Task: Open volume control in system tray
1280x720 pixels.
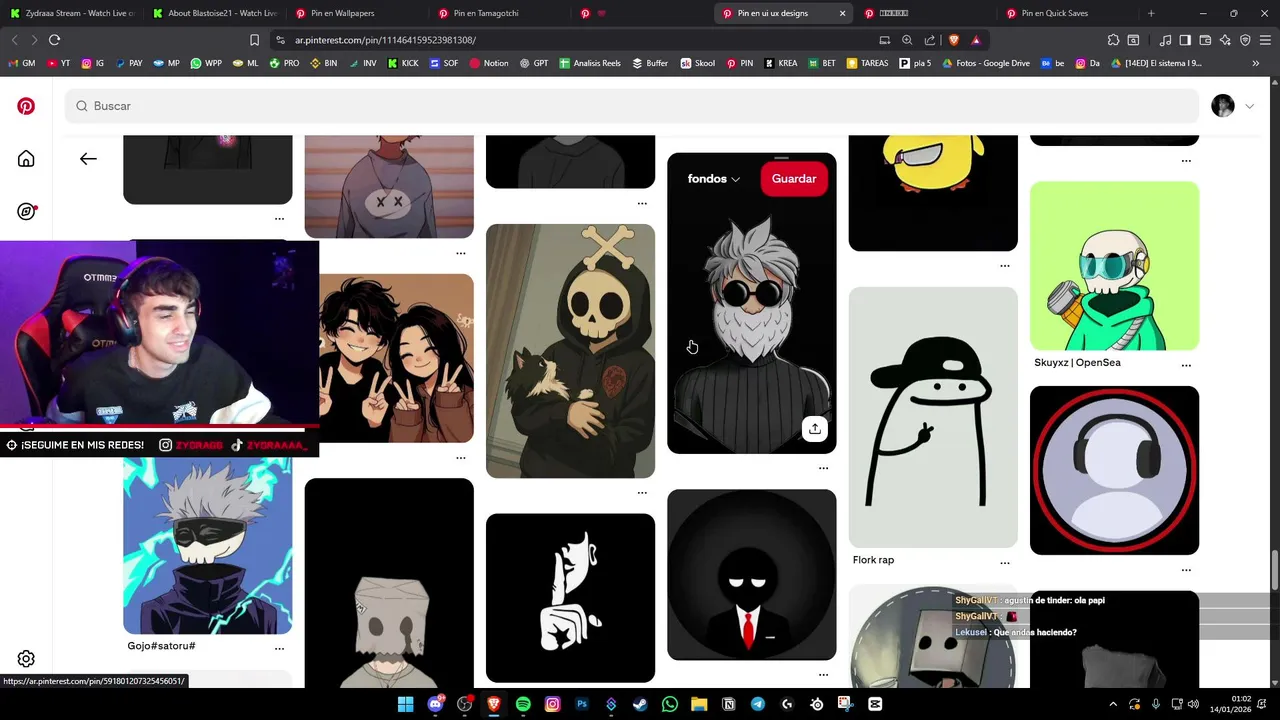Action: (x=1193, y=704)
